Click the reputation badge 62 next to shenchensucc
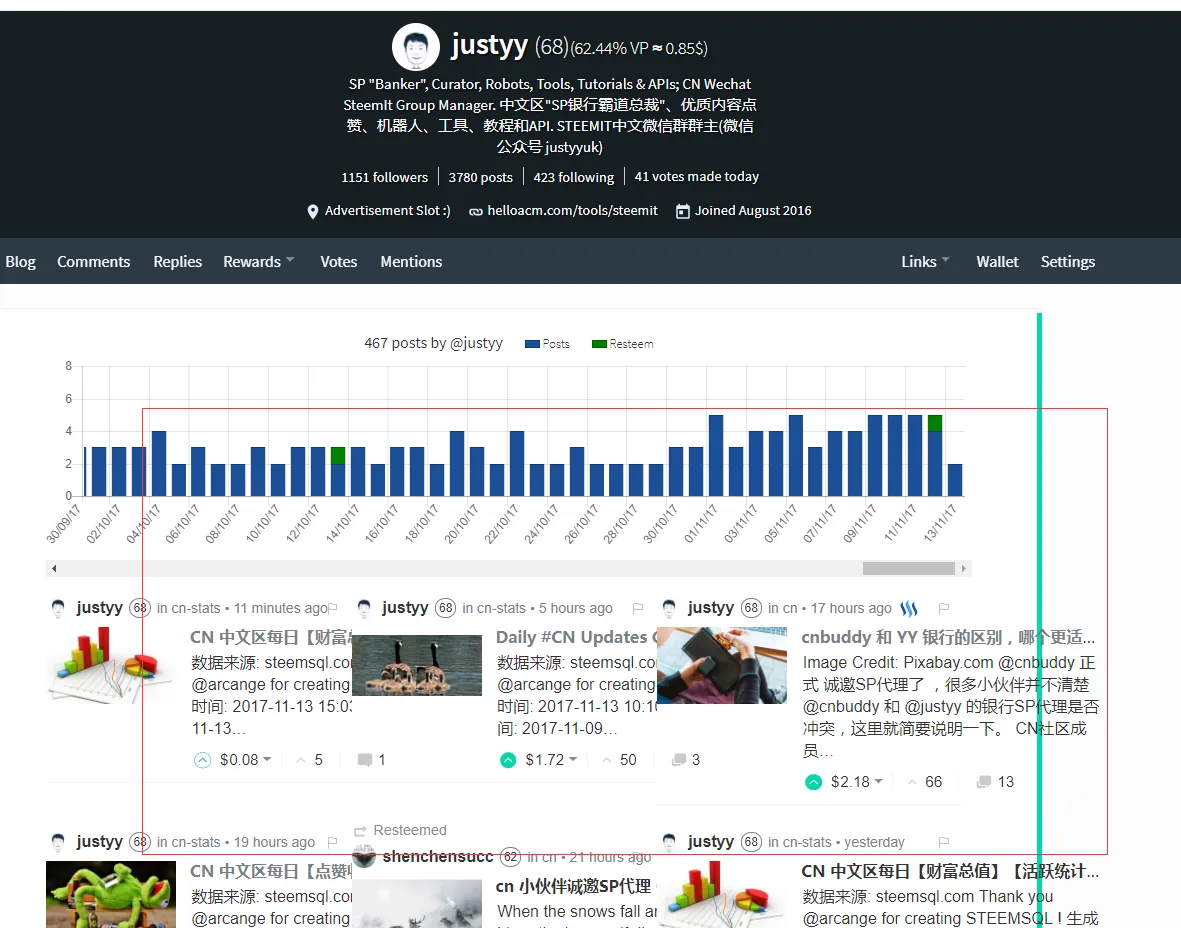 [x=511, y=856]
